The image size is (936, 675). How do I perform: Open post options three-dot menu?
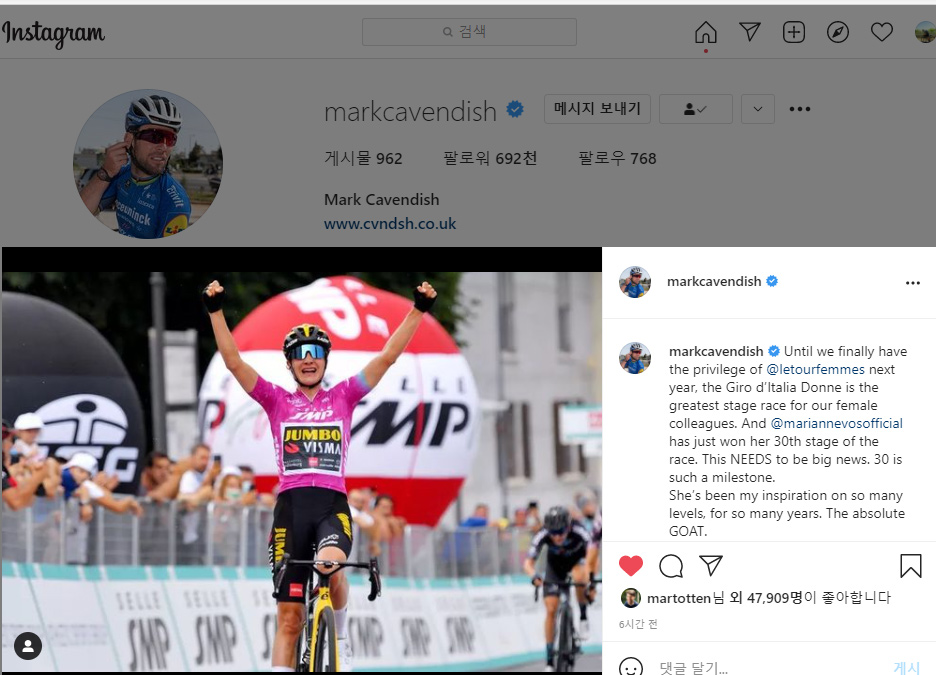click(x=913, y=283)
